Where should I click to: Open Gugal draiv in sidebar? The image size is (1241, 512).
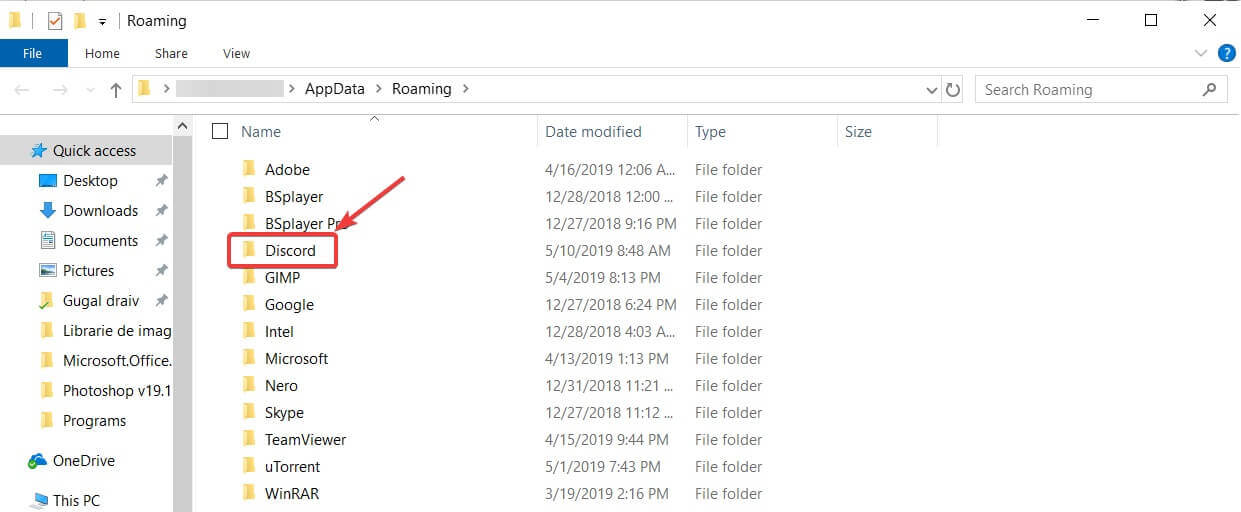(101, 300)
